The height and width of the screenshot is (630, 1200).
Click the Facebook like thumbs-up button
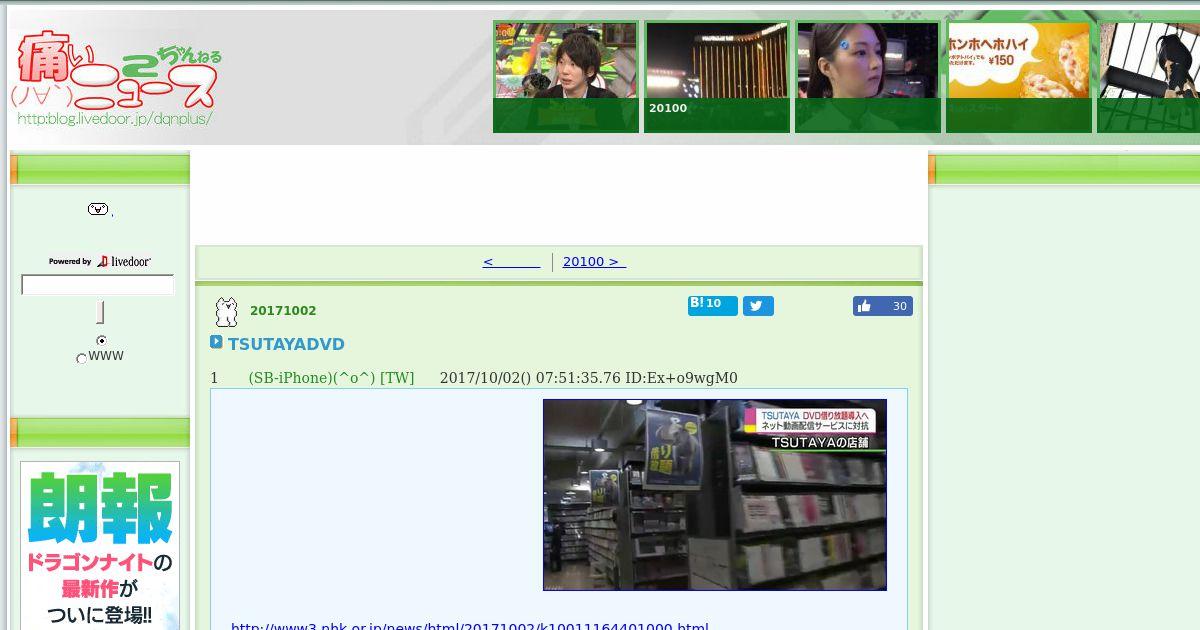click(882, 306)
